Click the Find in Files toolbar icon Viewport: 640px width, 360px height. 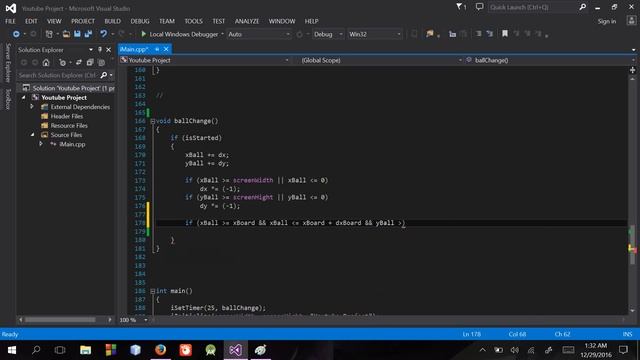tap(429, 34)
